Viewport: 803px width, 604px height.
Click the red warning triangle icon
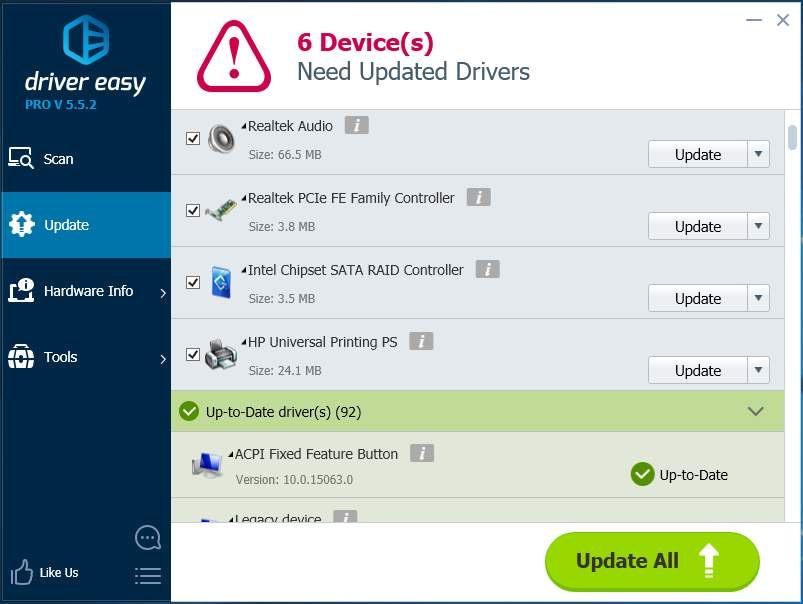tap(234, 57)
